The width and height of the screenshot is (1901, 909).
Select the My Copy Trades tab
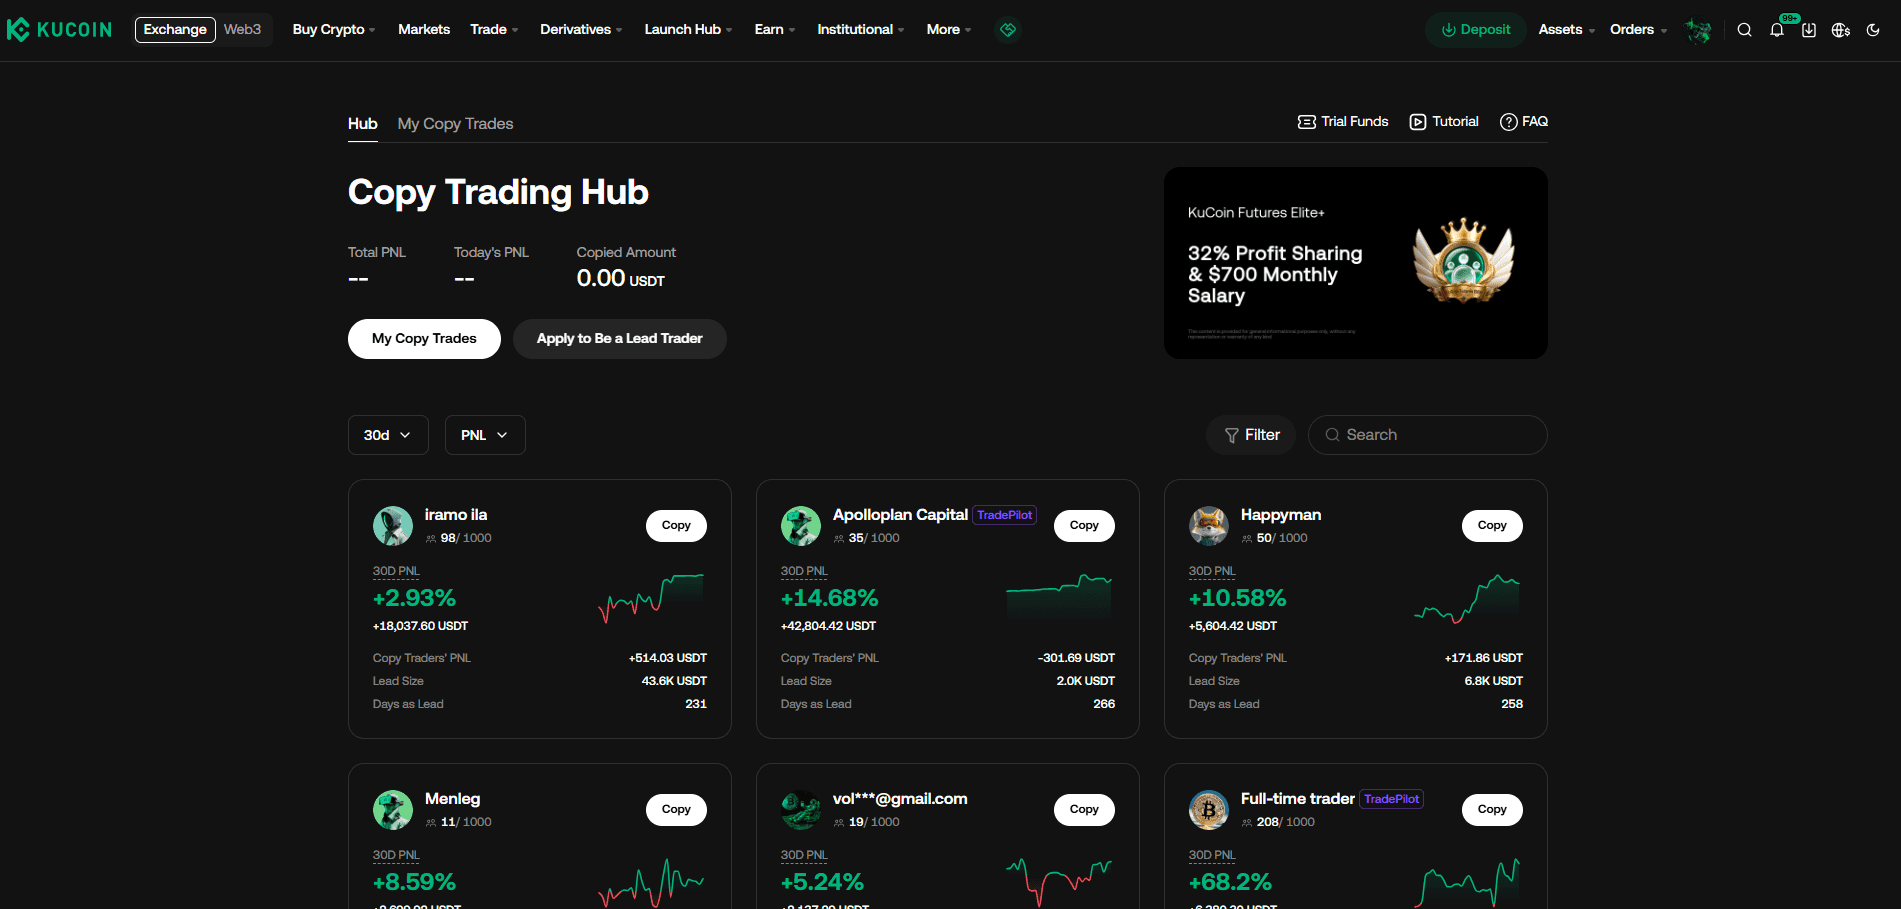pyautogui.click(x=455, y=124)
